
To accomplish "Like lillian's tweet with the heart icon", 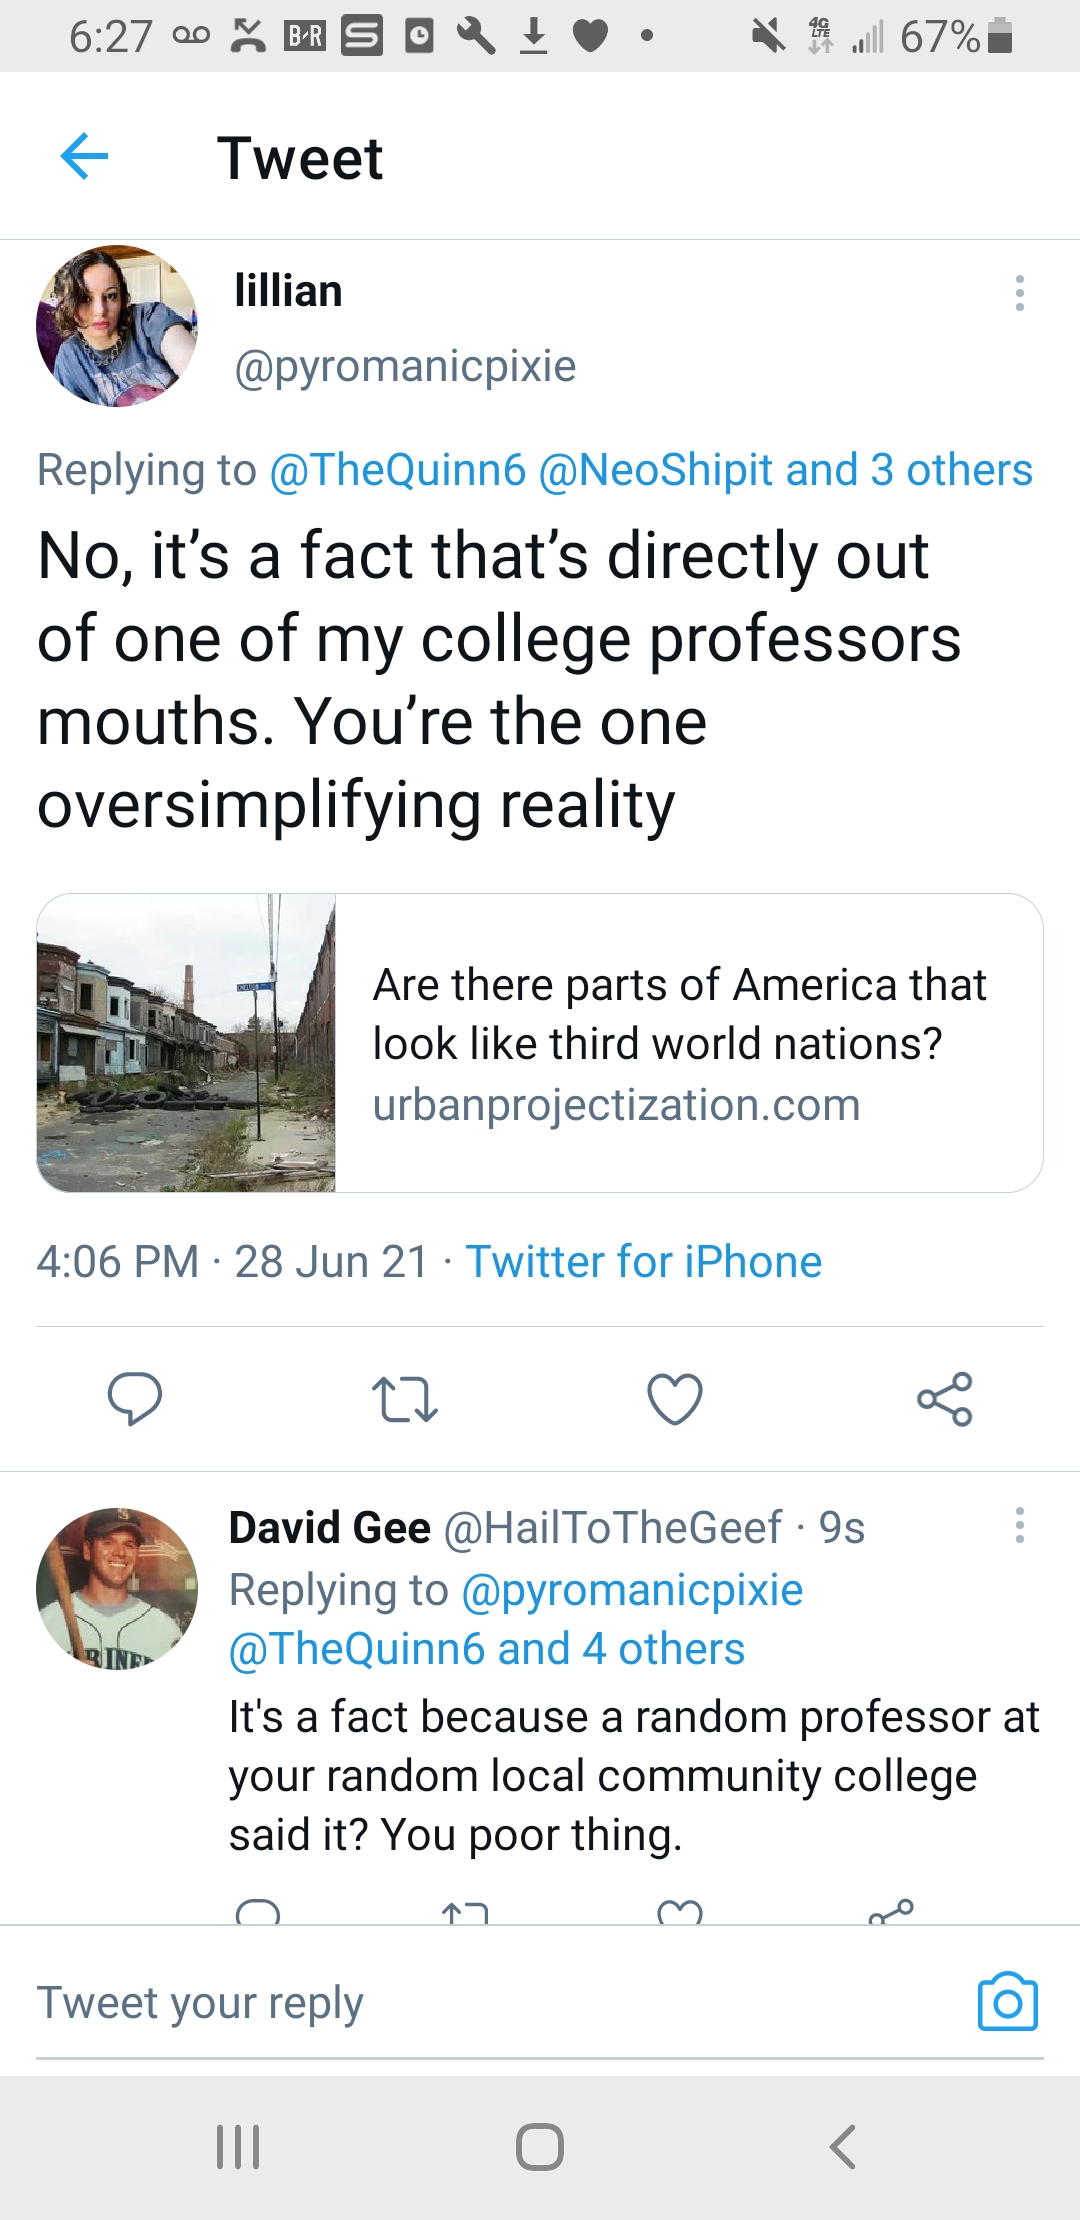I will point(675,1398).
